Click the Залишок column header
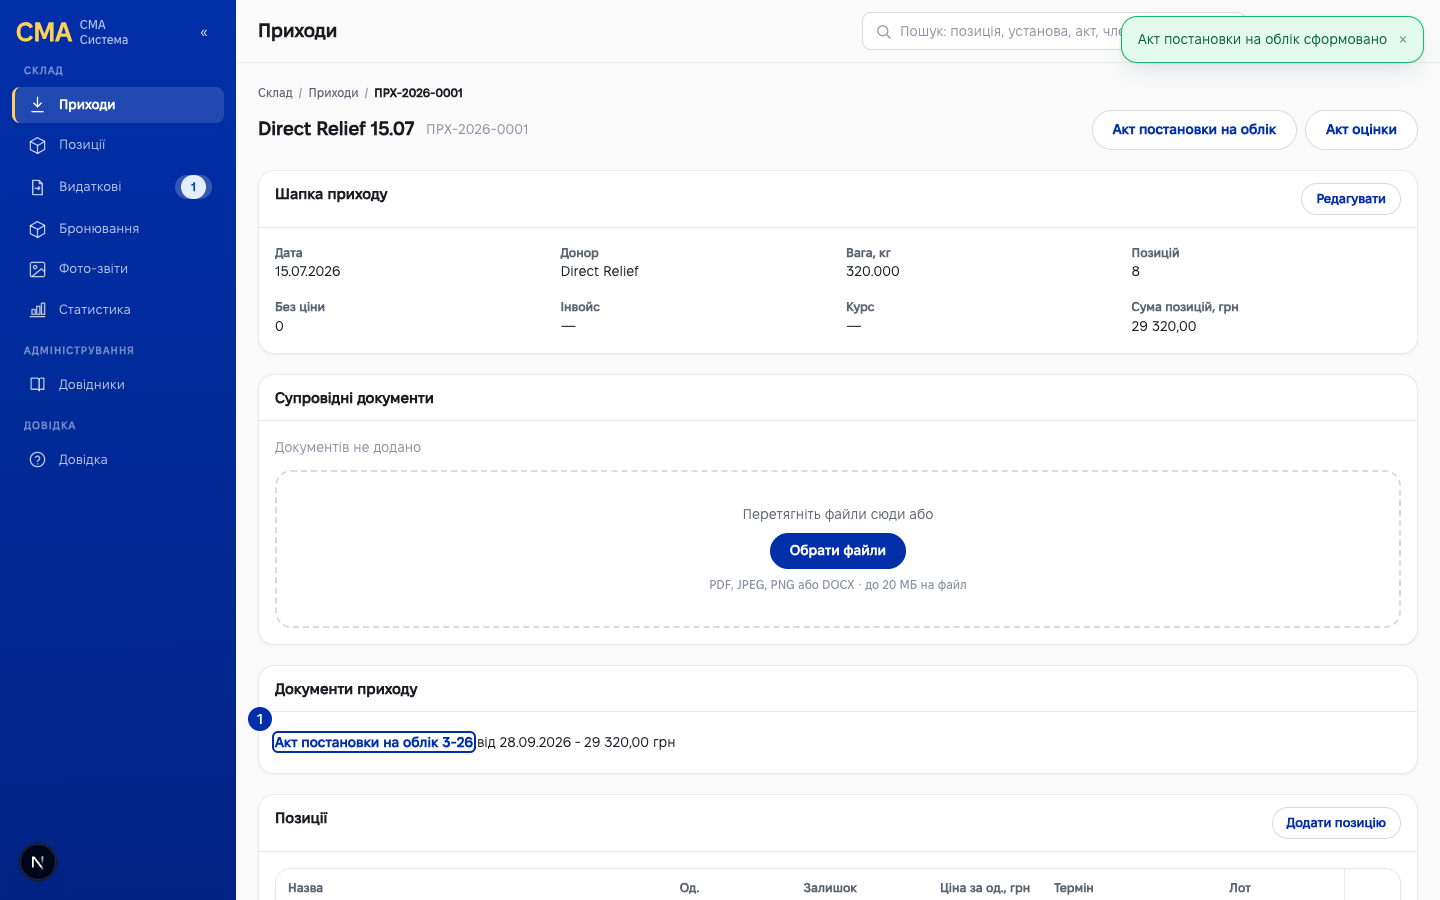 point(830,888)
